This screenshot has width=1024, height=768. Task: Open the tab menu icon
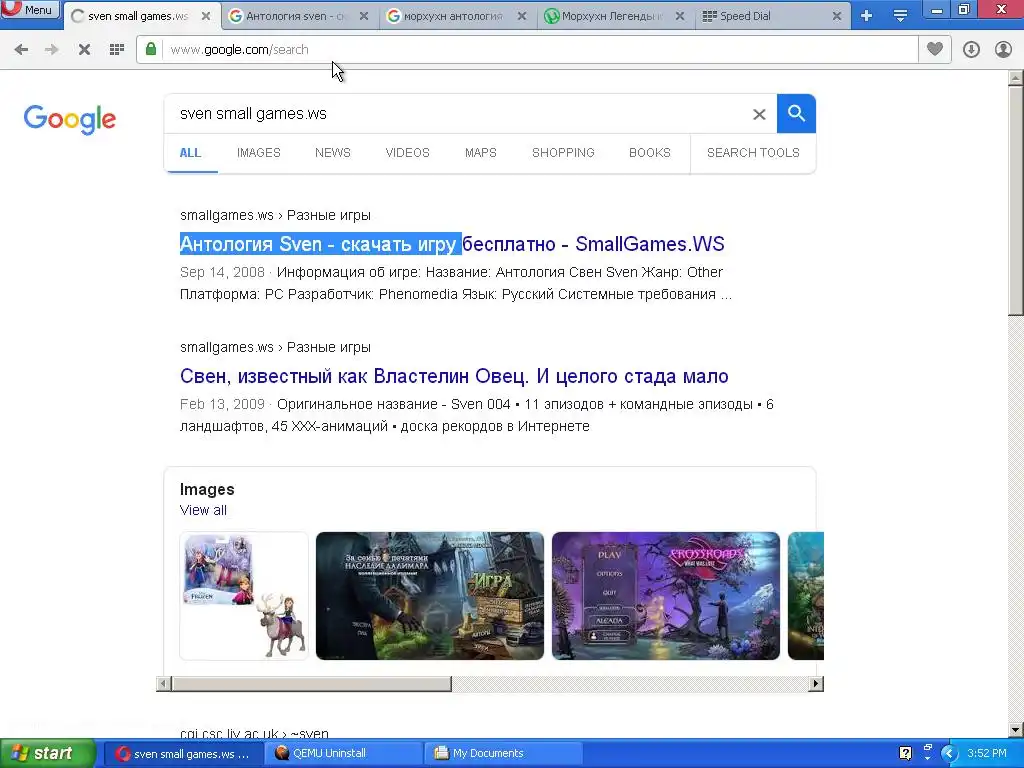(900, 16)
